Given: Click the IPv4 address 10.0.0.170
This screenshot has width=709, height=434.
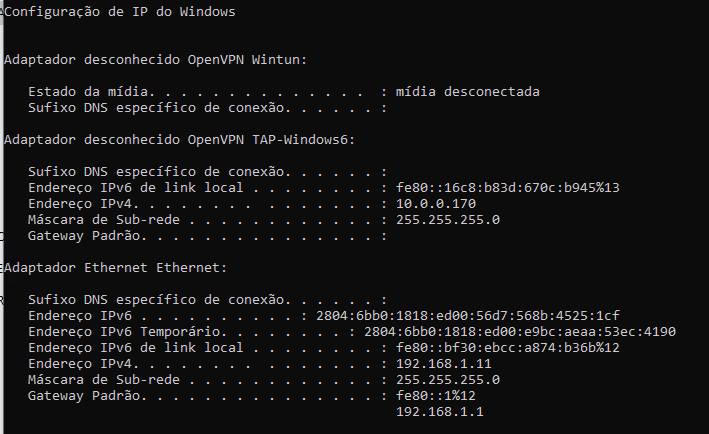Looking at the screenshot, I should coord(436,204).
